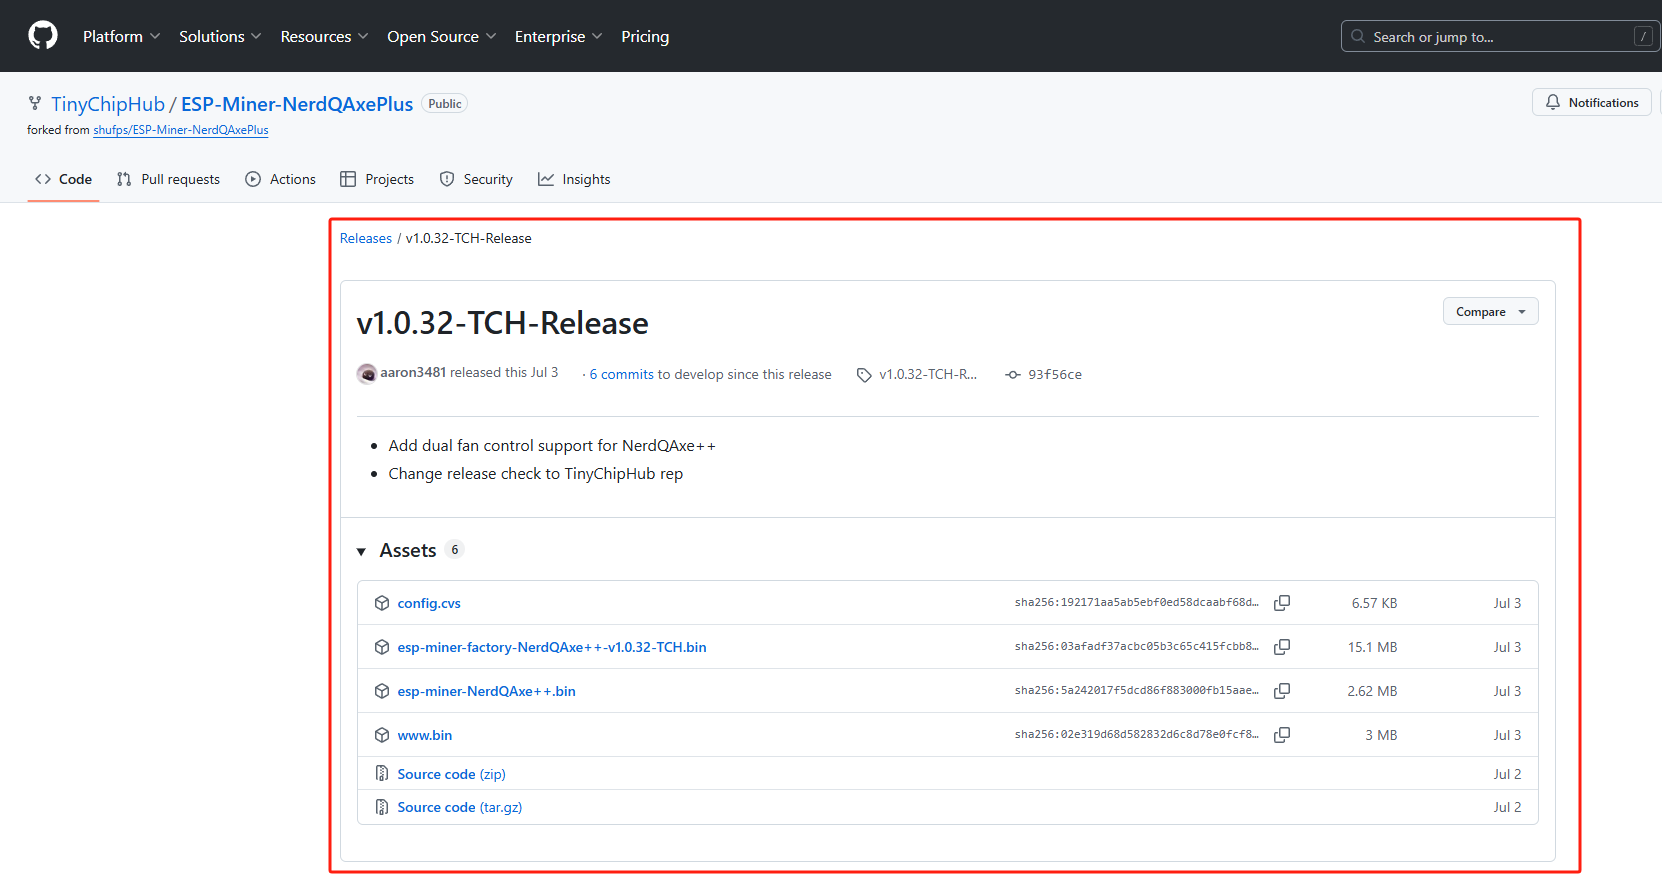Open the Compare dropdown
Screen dimensions: 1662x889
pyautogui.click(x=1490, y=312)
